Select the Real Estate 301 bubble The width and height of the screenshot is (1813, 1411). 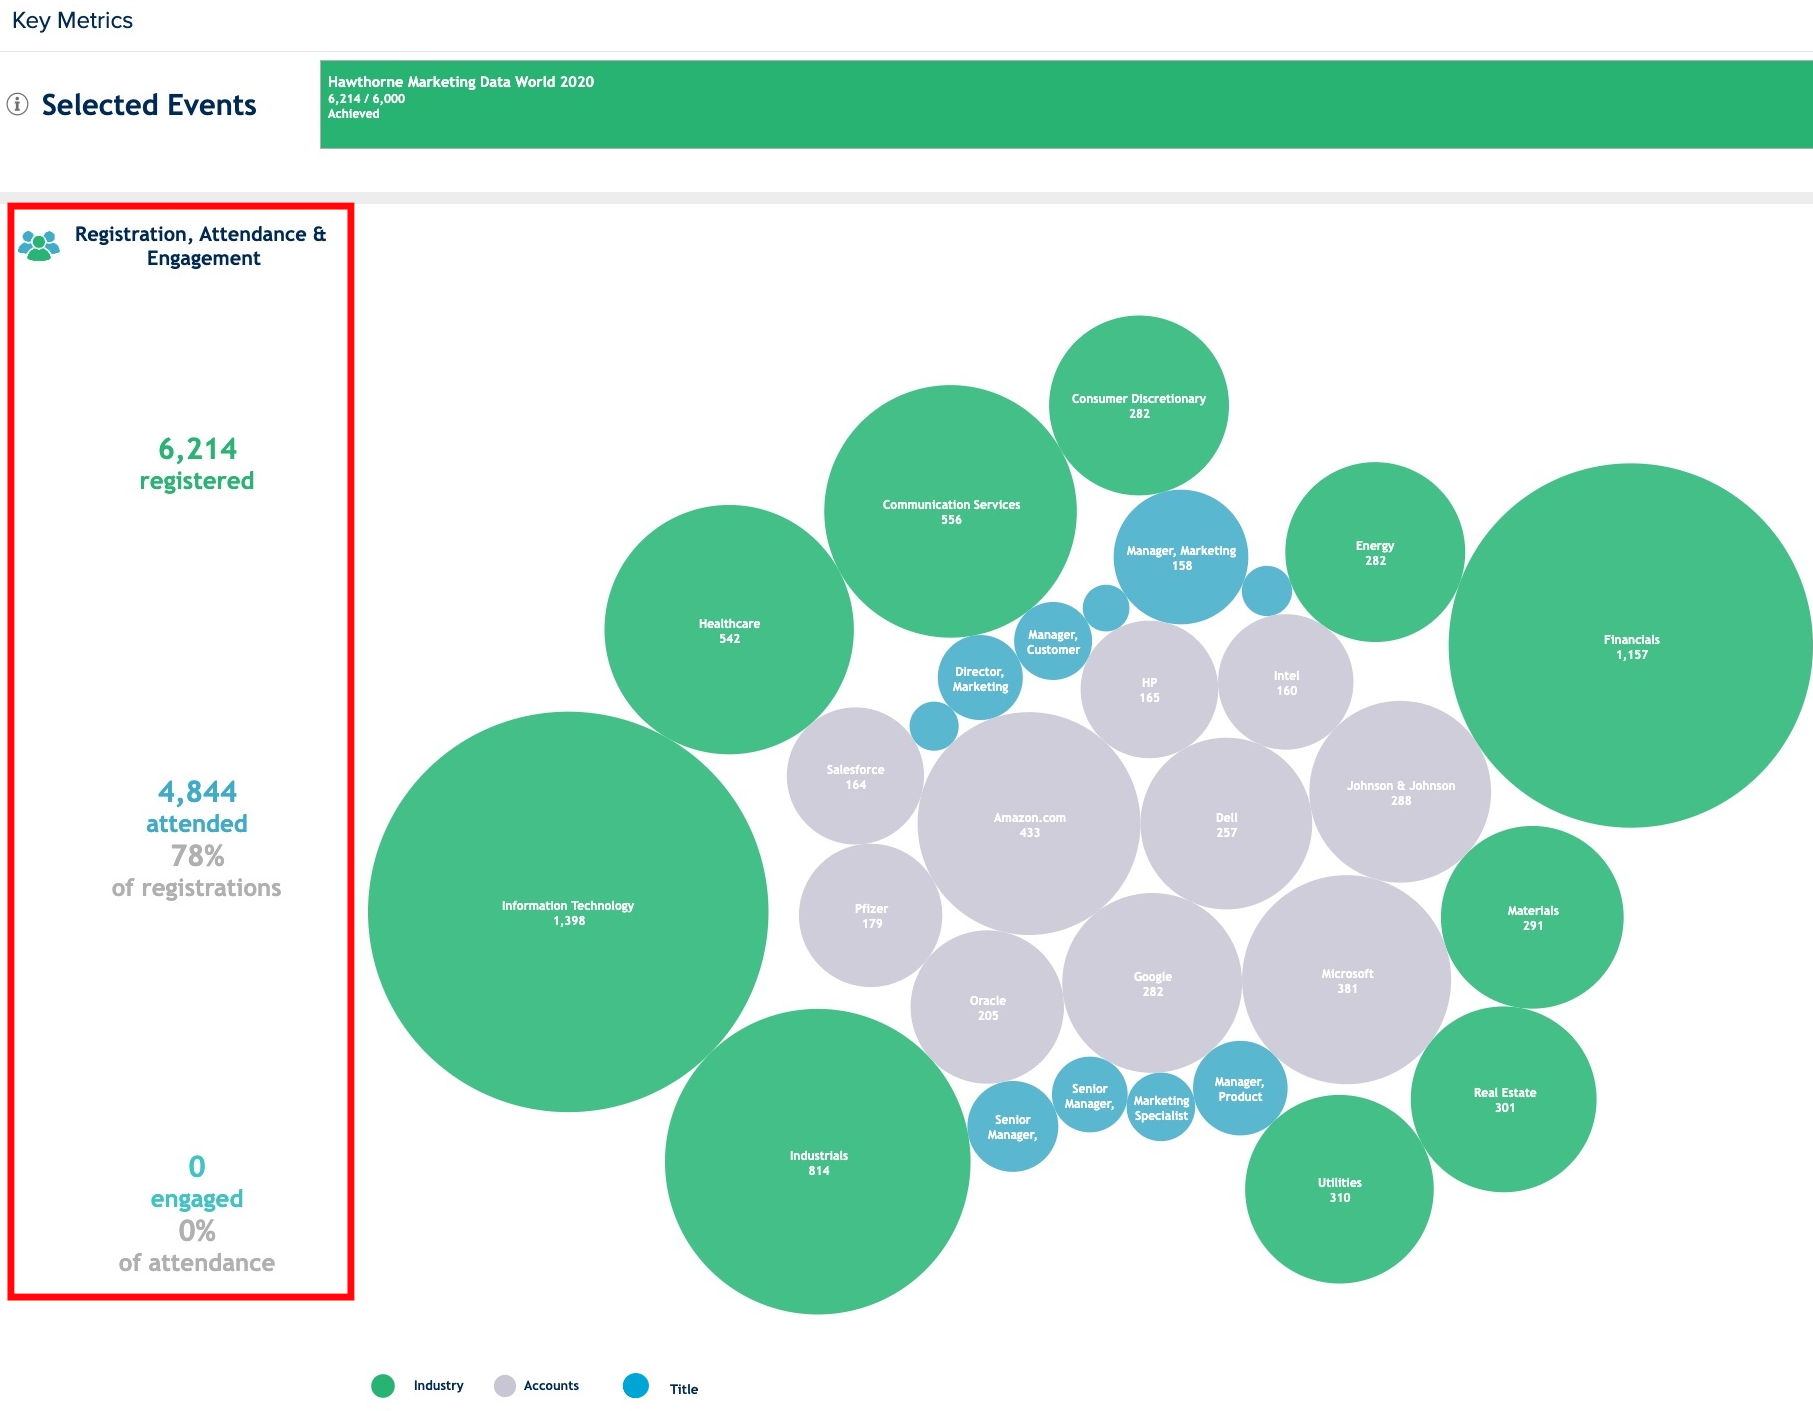(1504, 1099)
